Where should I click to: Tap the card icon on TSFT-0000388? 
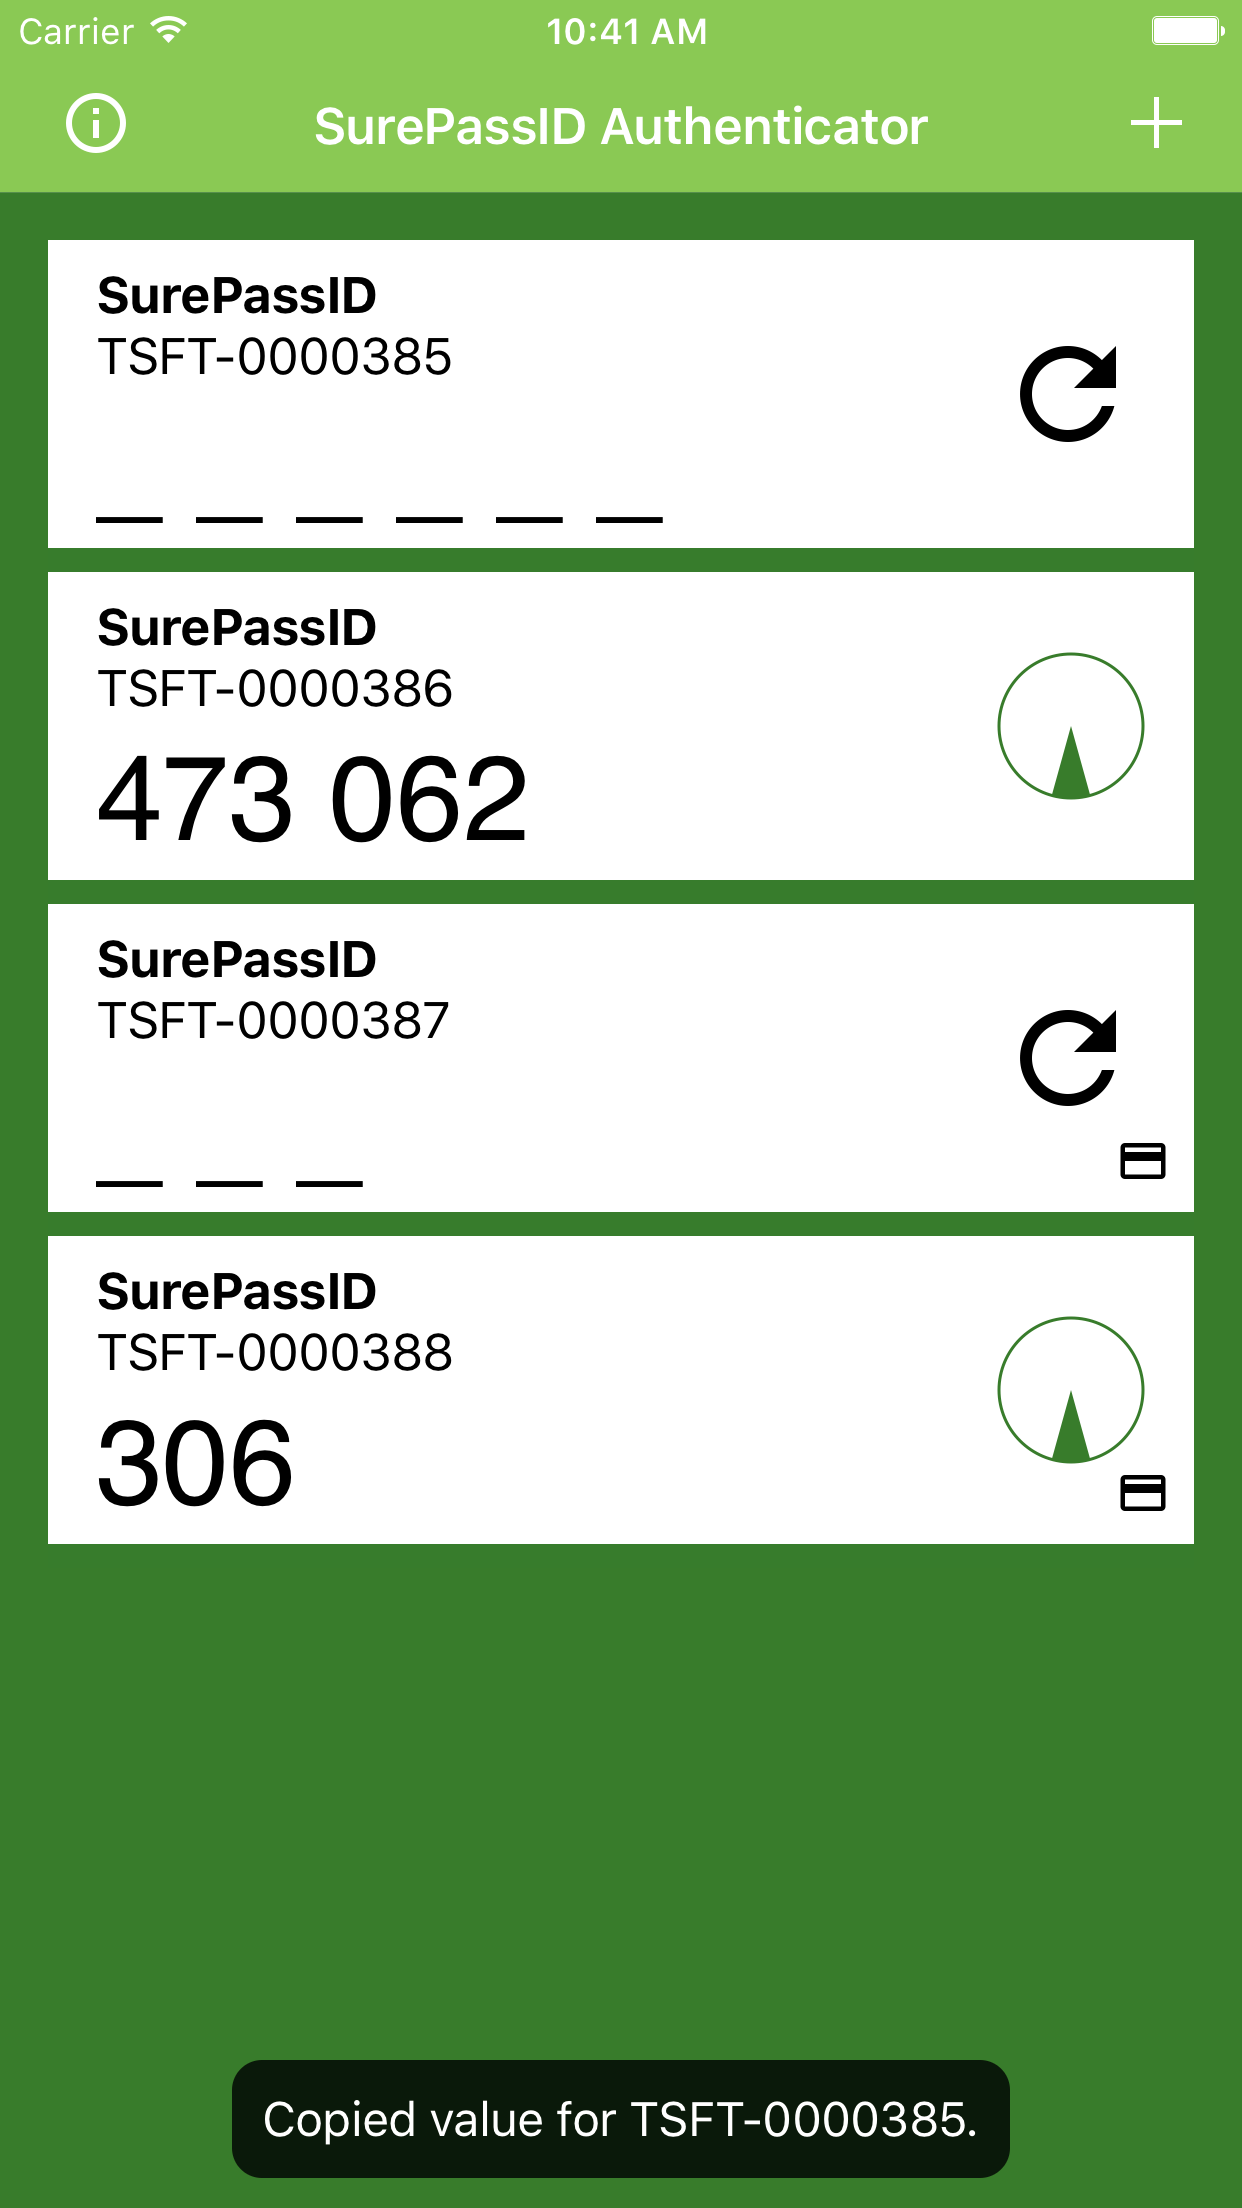[1143, 1493]
